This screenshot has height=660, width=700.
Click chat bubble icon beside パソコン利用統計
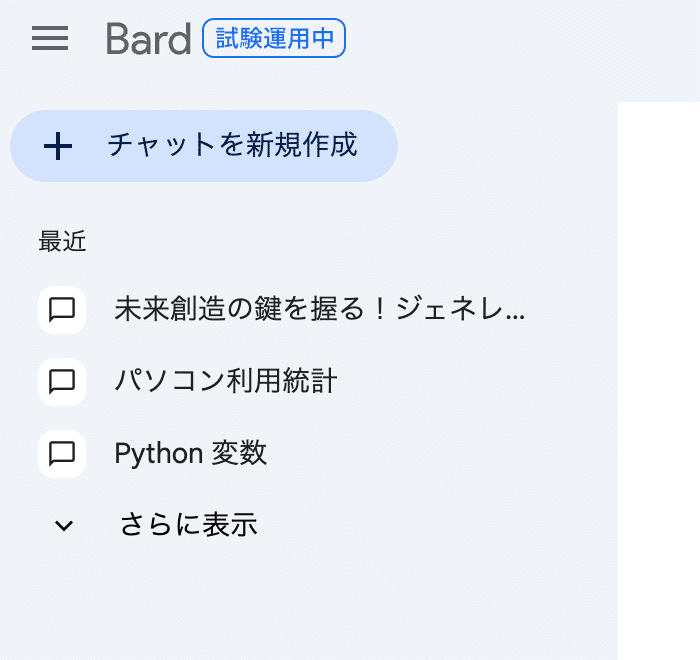62,382
